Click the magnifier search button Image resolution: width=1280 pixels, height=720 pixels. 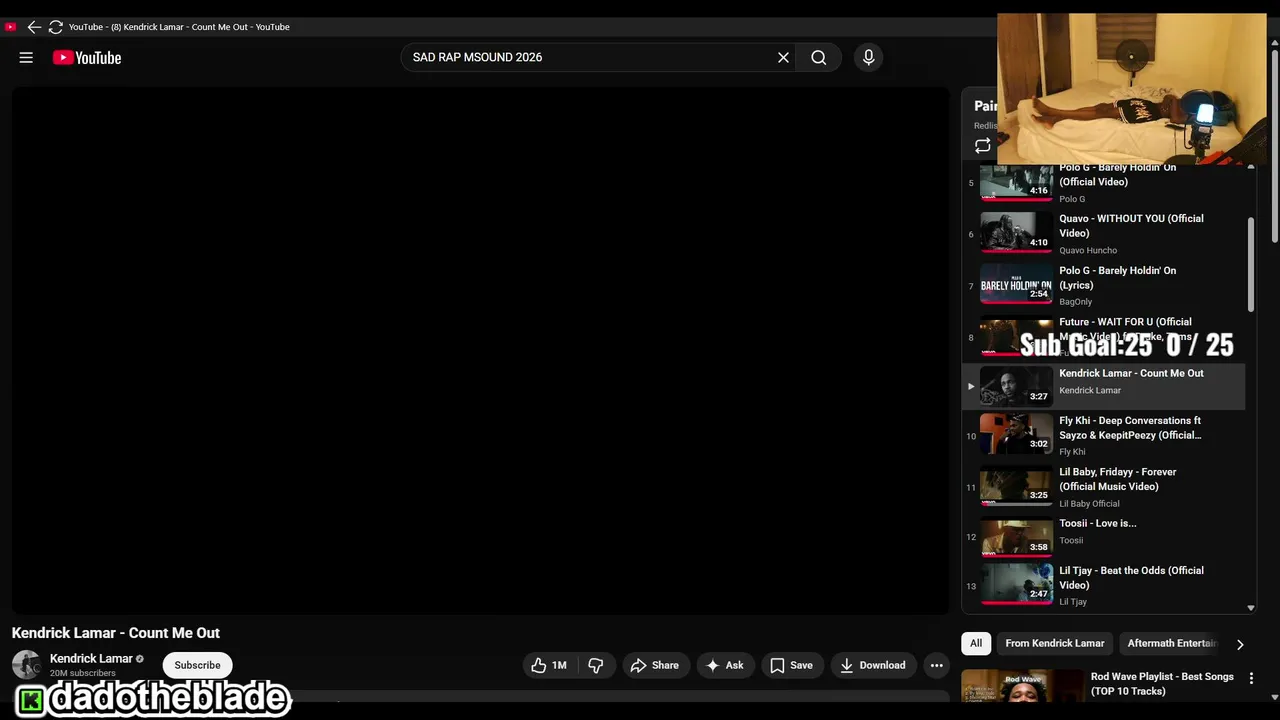pos(819,58)
